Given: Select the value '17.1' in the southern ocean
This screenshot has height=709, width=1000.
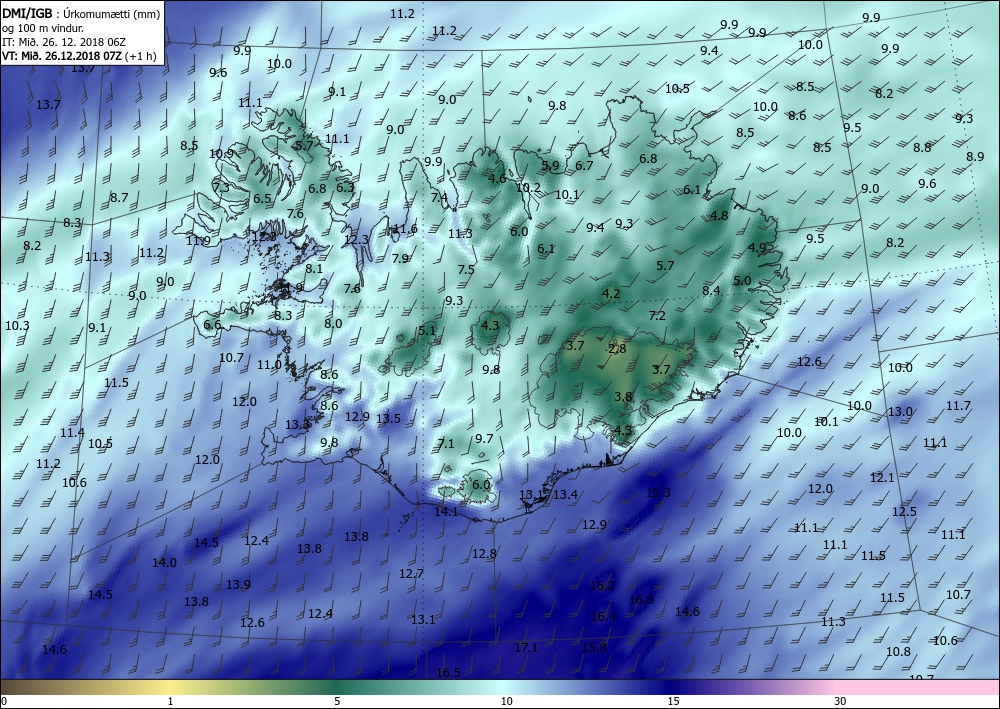Looking at the screenshot, I should pos(526,648).
